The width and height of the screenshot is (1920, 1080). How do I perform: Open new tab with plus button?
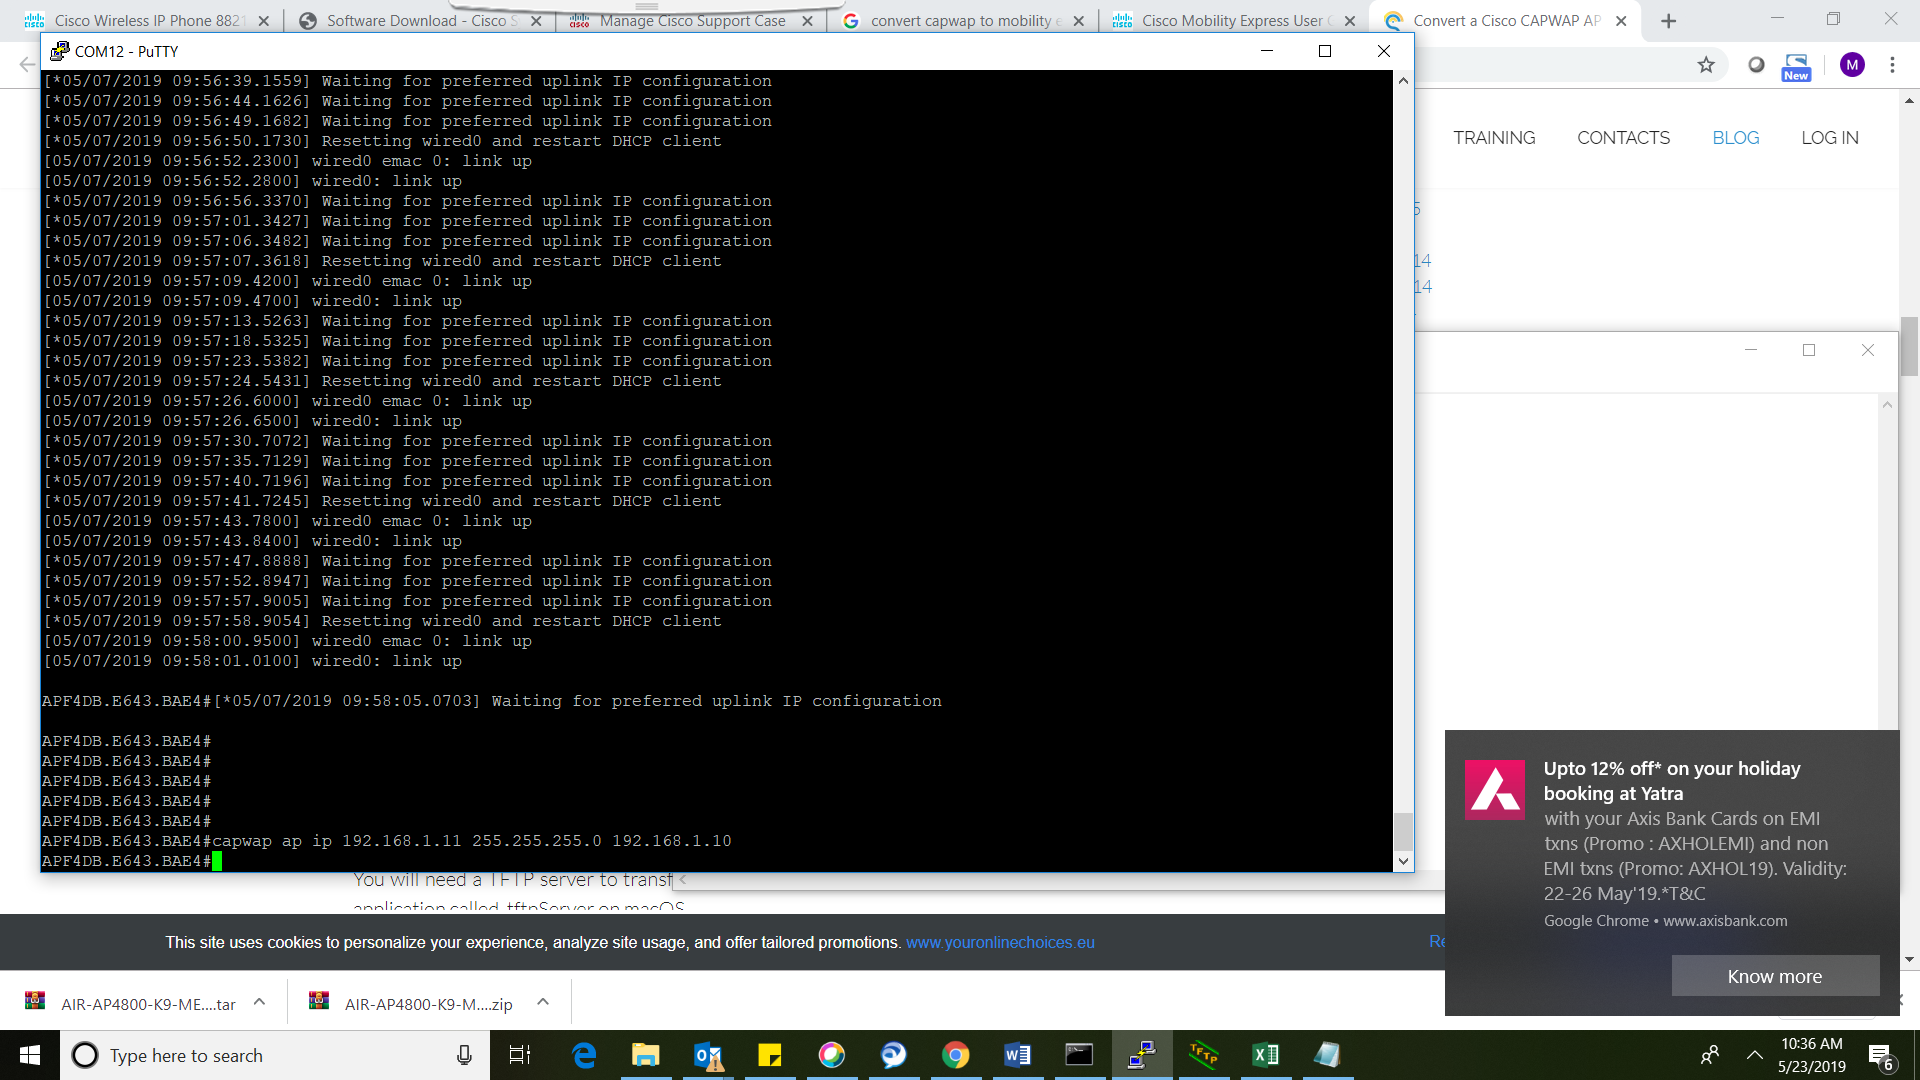(x=1668, y=21)
